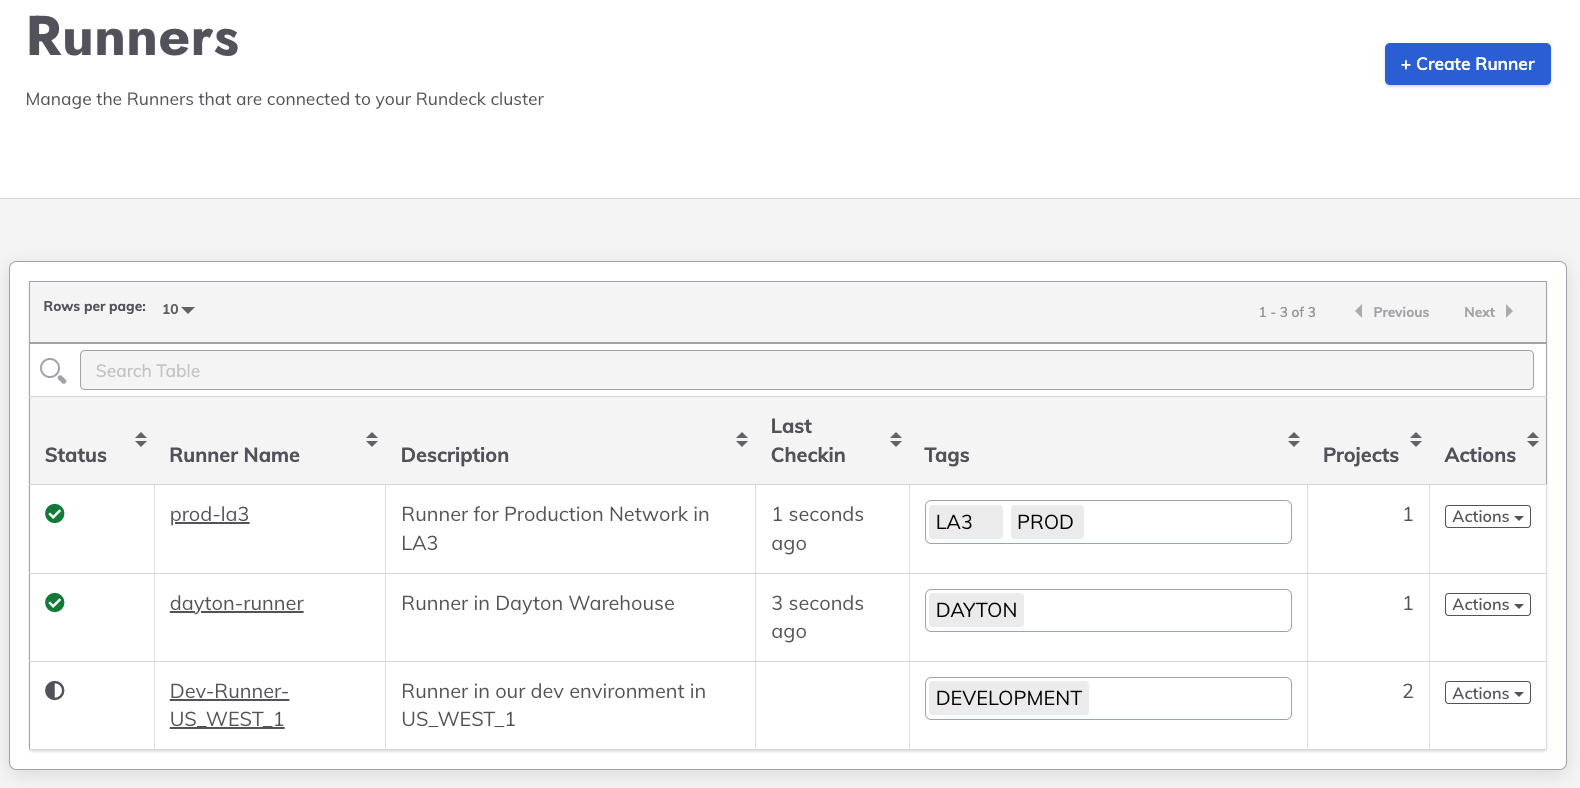Image resolution: width=1580 pixels, height=788 pixels.
Task: Expand Actions menu for dayton-runner
Action: tap(1487, 605)
